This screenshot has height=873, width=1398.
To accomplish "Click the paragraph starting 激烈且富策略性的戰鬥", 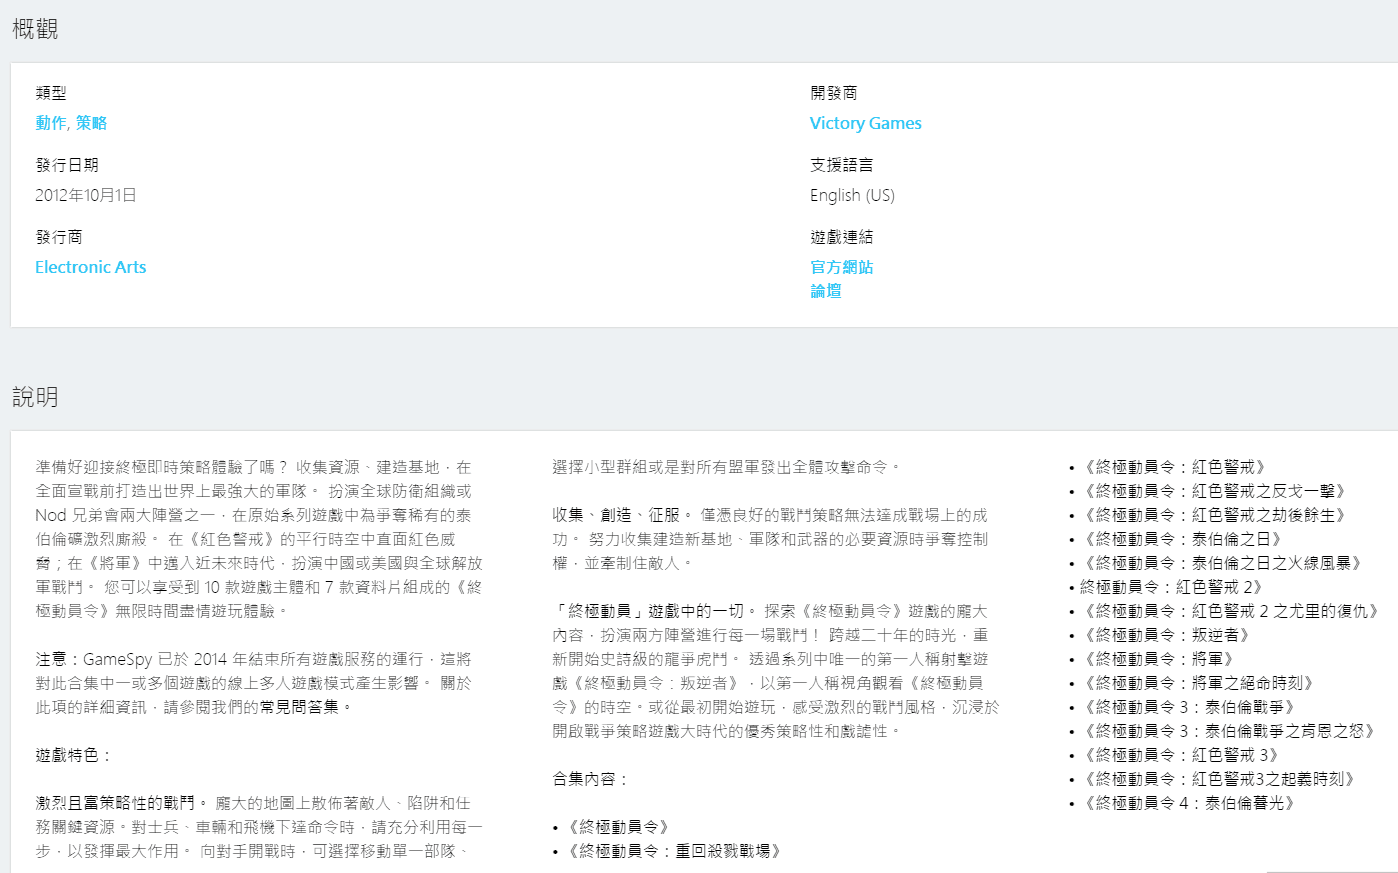I will coord(259,827).
